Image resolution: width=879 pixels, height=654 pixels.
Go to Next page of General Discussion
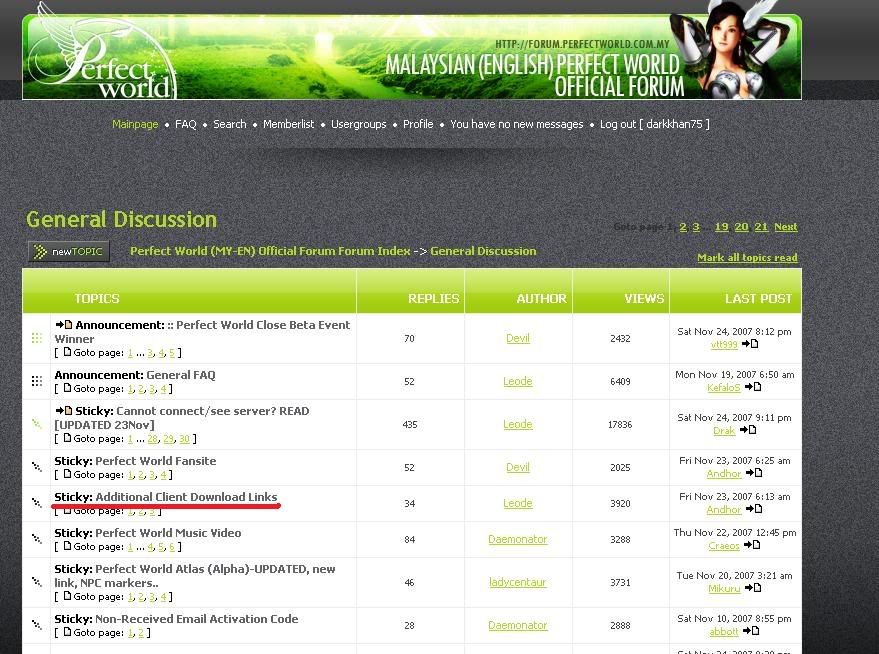click(785, 227)
